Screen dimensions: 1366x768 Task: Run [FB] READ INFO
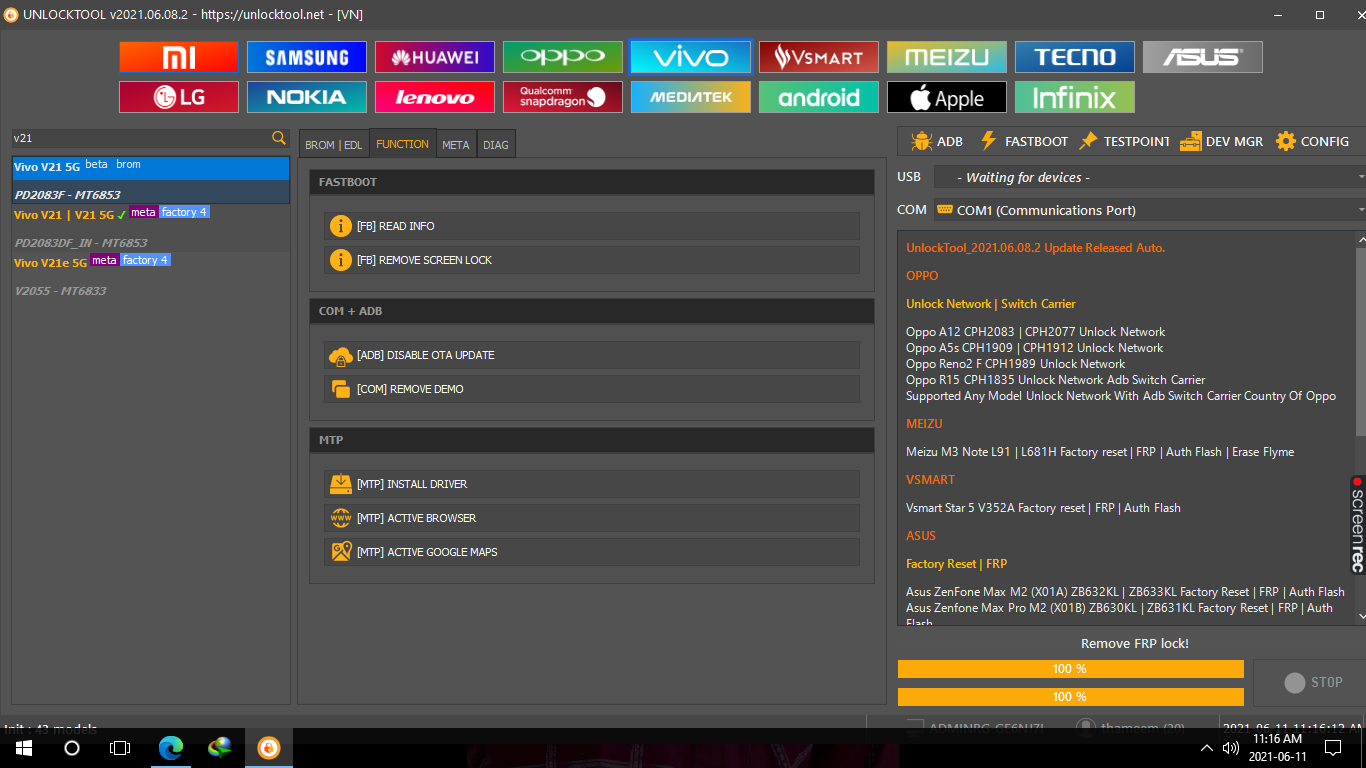click(592, 226)
